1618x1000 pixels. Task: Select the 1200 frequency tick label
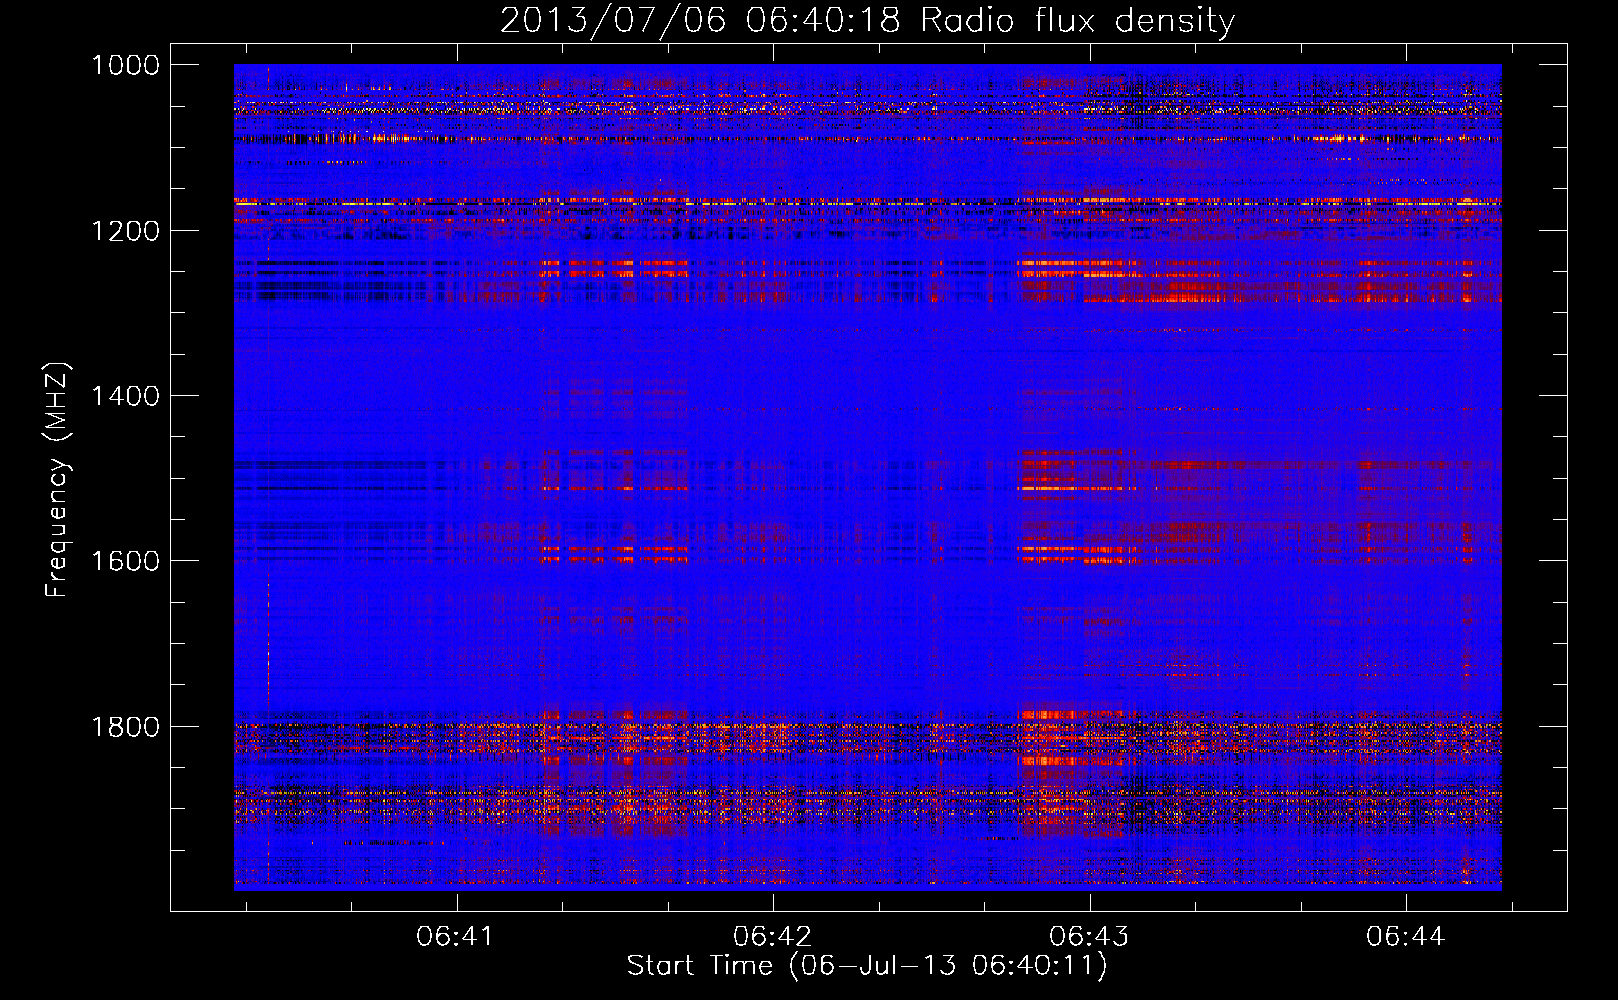pos(125,231)
